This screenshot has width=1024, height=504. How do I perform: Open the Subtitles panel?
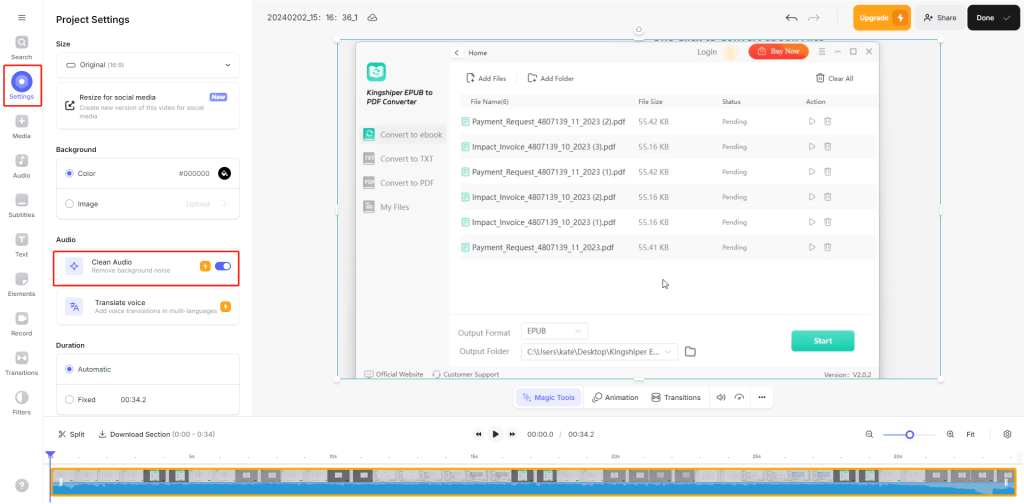coord(22,206)
